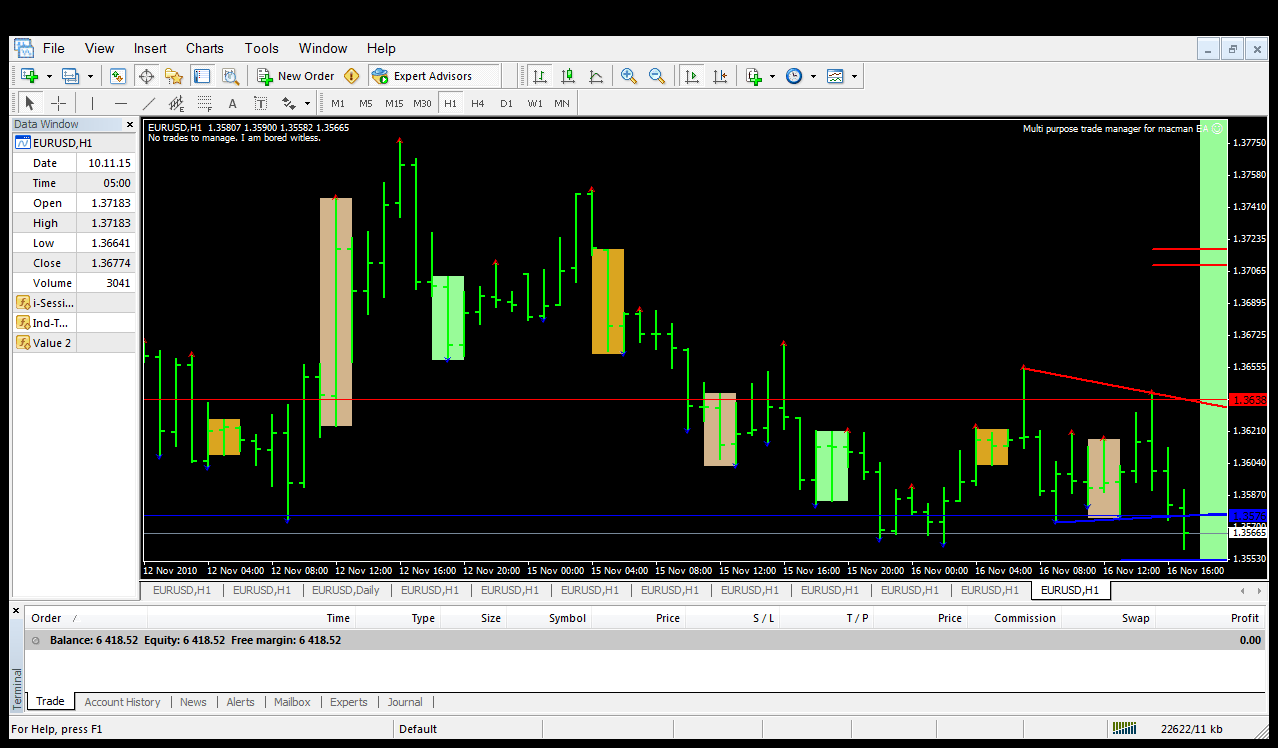
Task: Switch timeframe to MN
Action: click(562, 103)
